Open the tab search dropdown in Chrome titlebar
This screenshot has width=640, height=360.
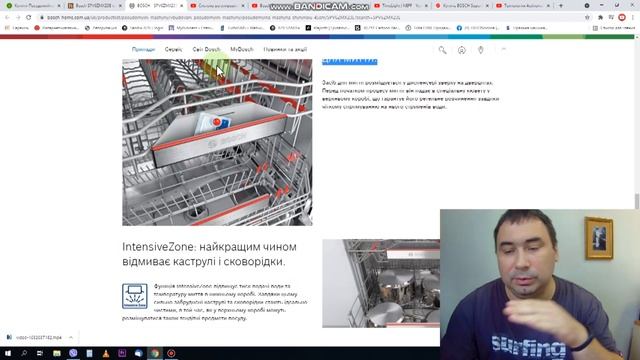[x=587, y=6]
